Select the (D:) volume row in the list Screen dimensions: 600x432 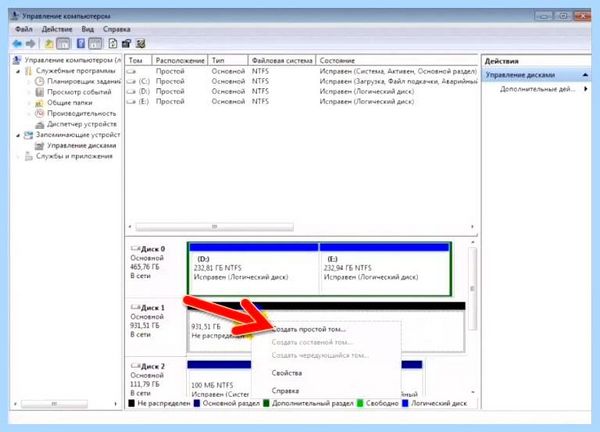tap(302, 91)
